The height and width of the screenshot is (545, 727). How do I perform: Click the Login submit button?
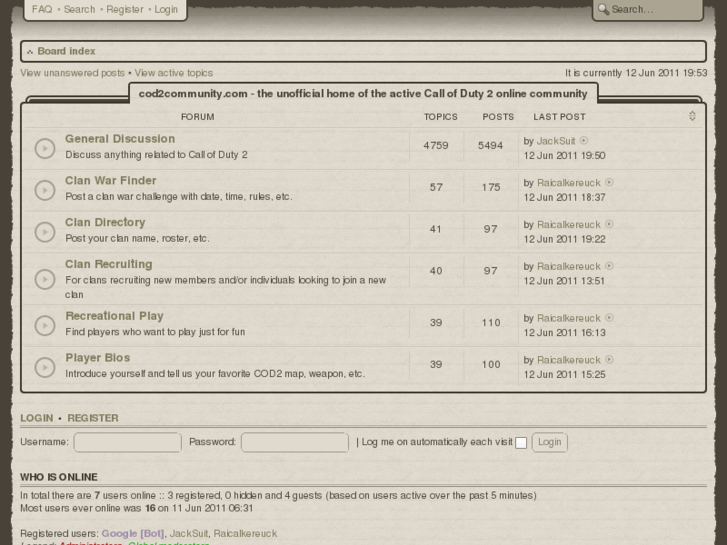[549, 442]
